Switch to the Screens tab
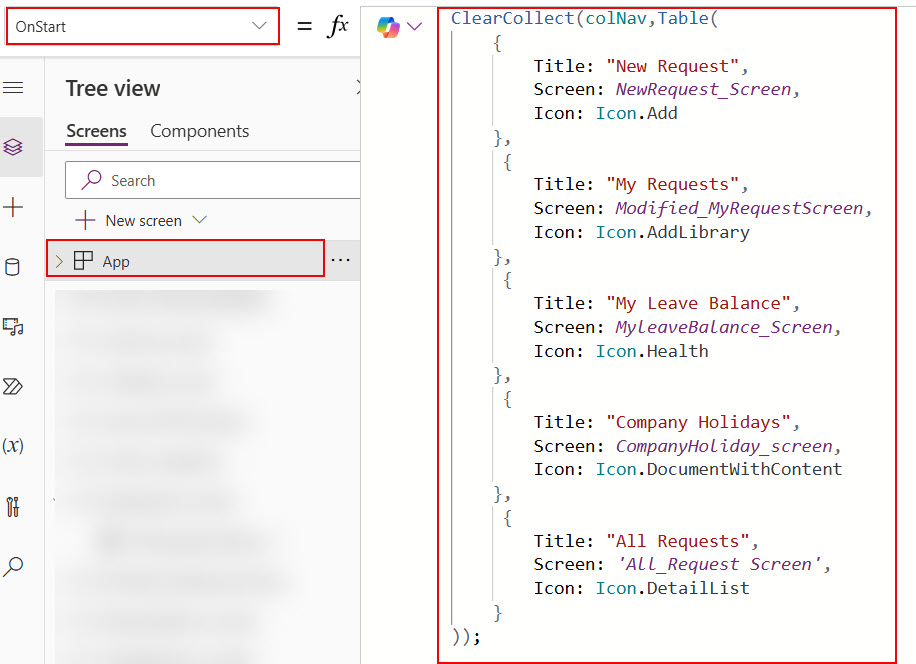This screenshot has width=916, height=664. 96,131
